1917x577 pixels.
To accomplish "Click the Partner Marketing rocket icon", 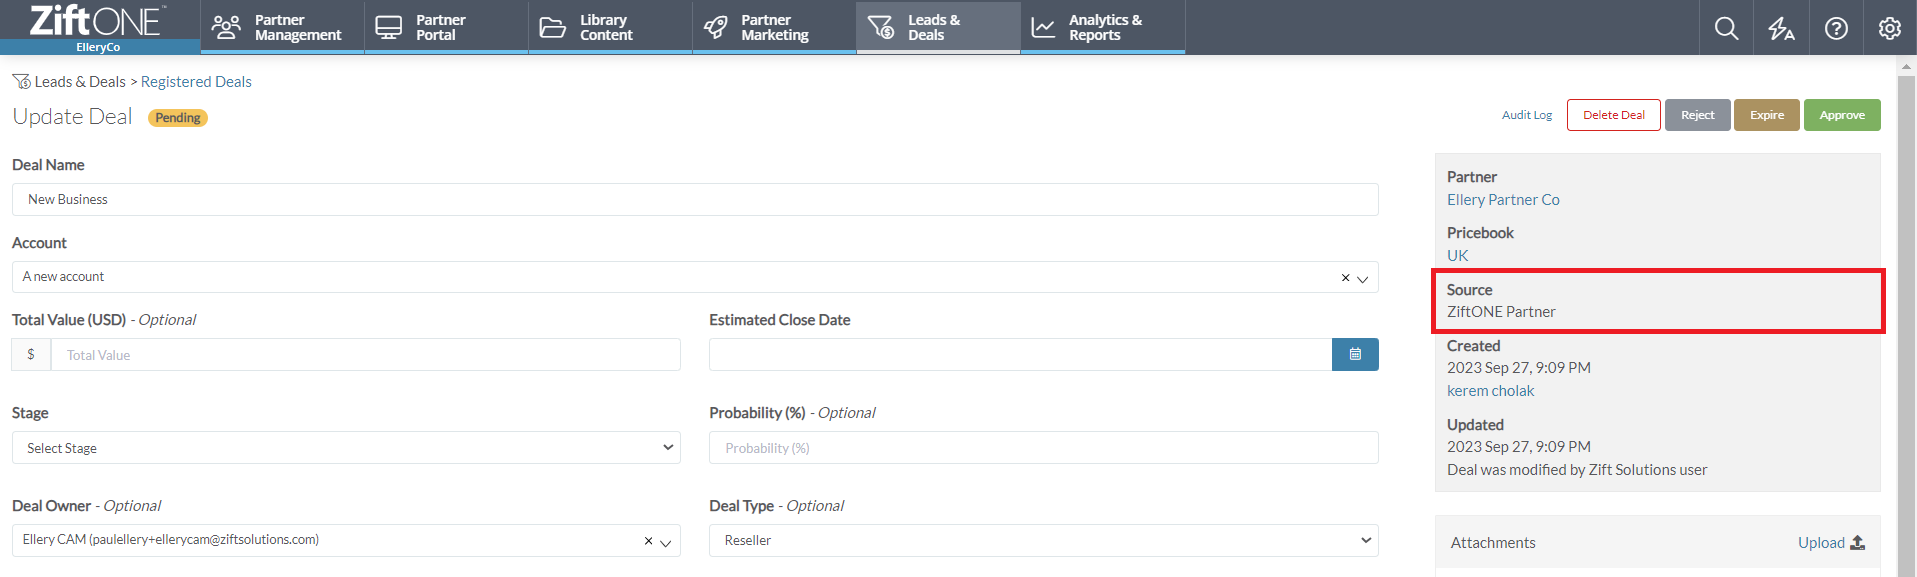I will tap(715, 27).
